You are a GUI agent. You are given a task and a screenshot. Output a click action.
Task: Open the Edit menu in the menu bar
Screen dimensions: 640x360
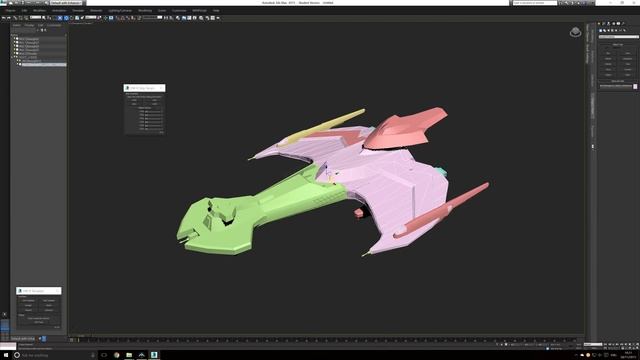tap(24, 11)
